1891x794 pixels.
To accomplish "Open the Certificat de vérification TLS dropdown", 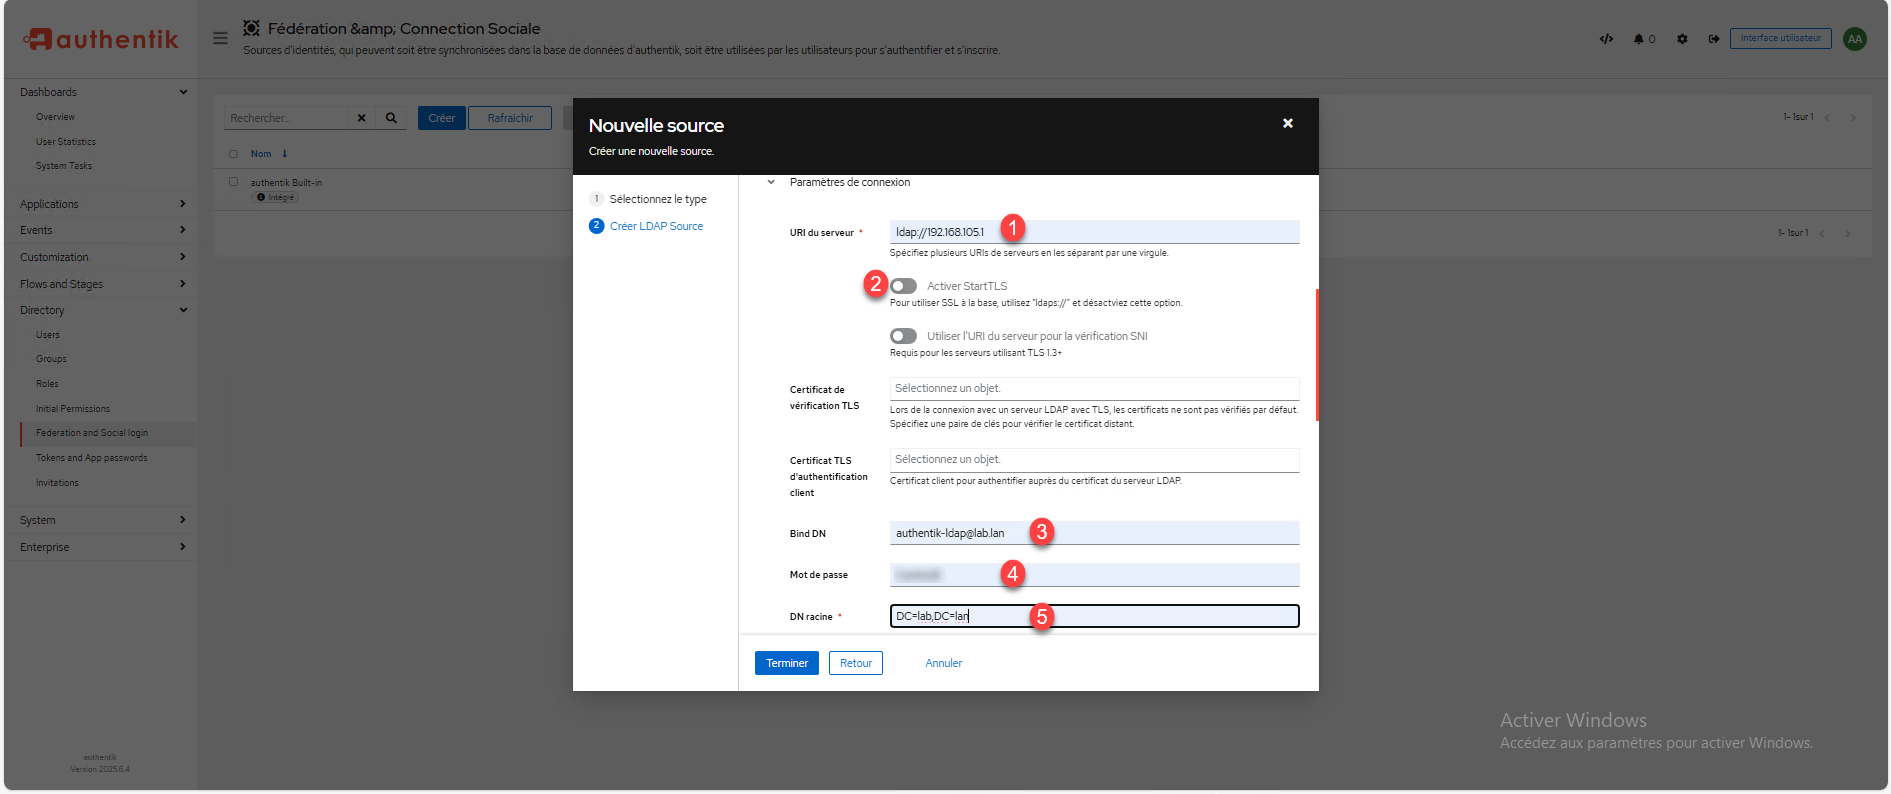I will point(1093,388).
